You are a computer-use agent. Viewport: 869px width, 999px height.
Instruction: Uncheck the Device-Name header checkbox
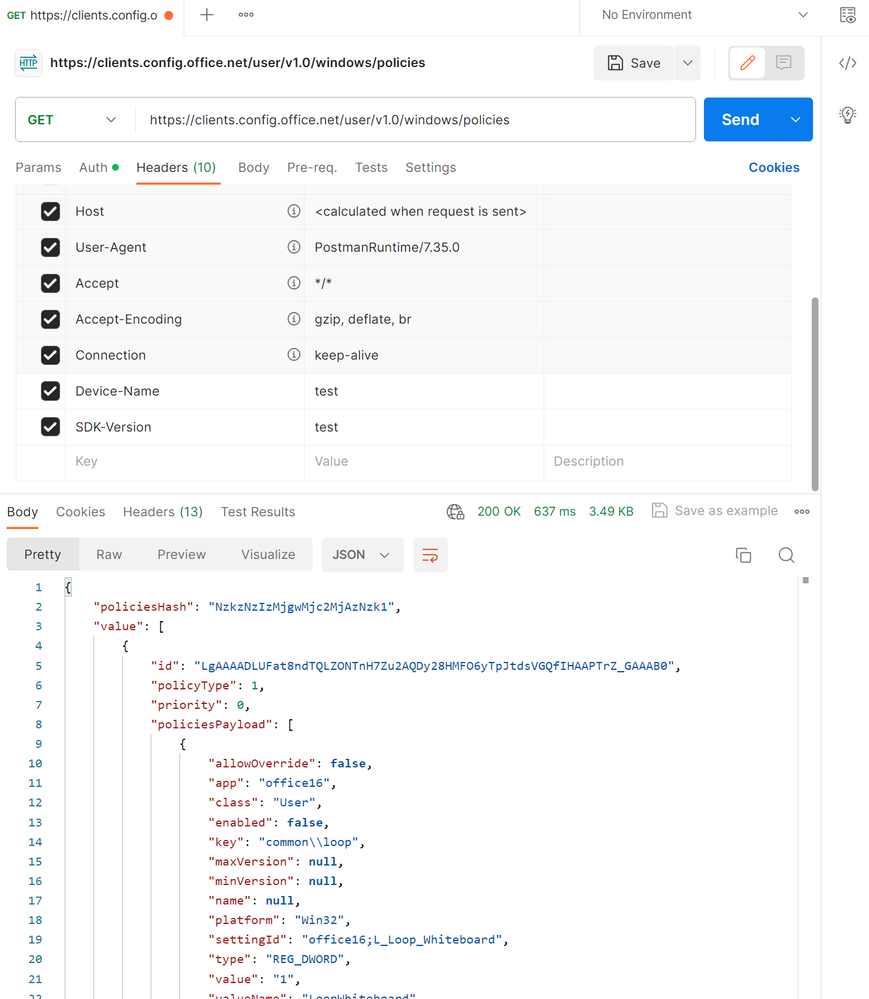click(50, 391)
